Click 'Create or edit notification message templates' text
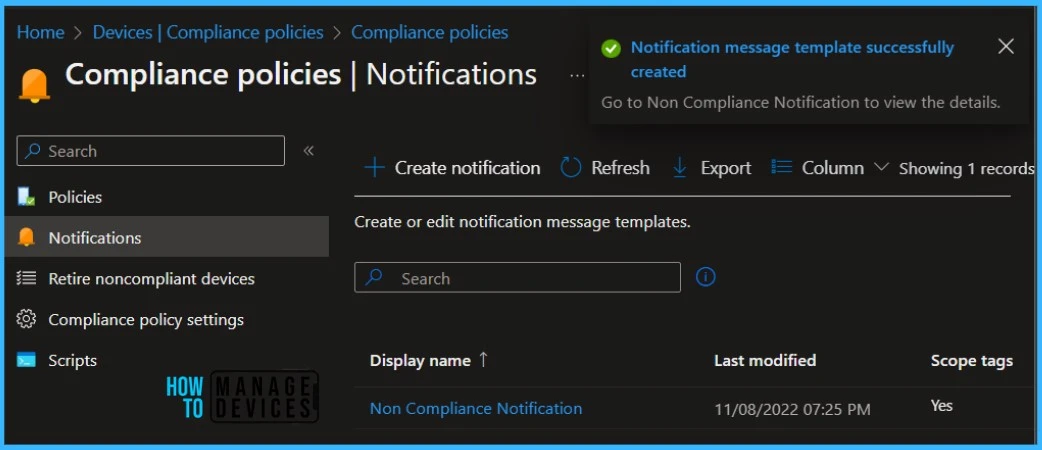Screen dimensions: 1042x450 pyautogui.click(x=522, y=222)
